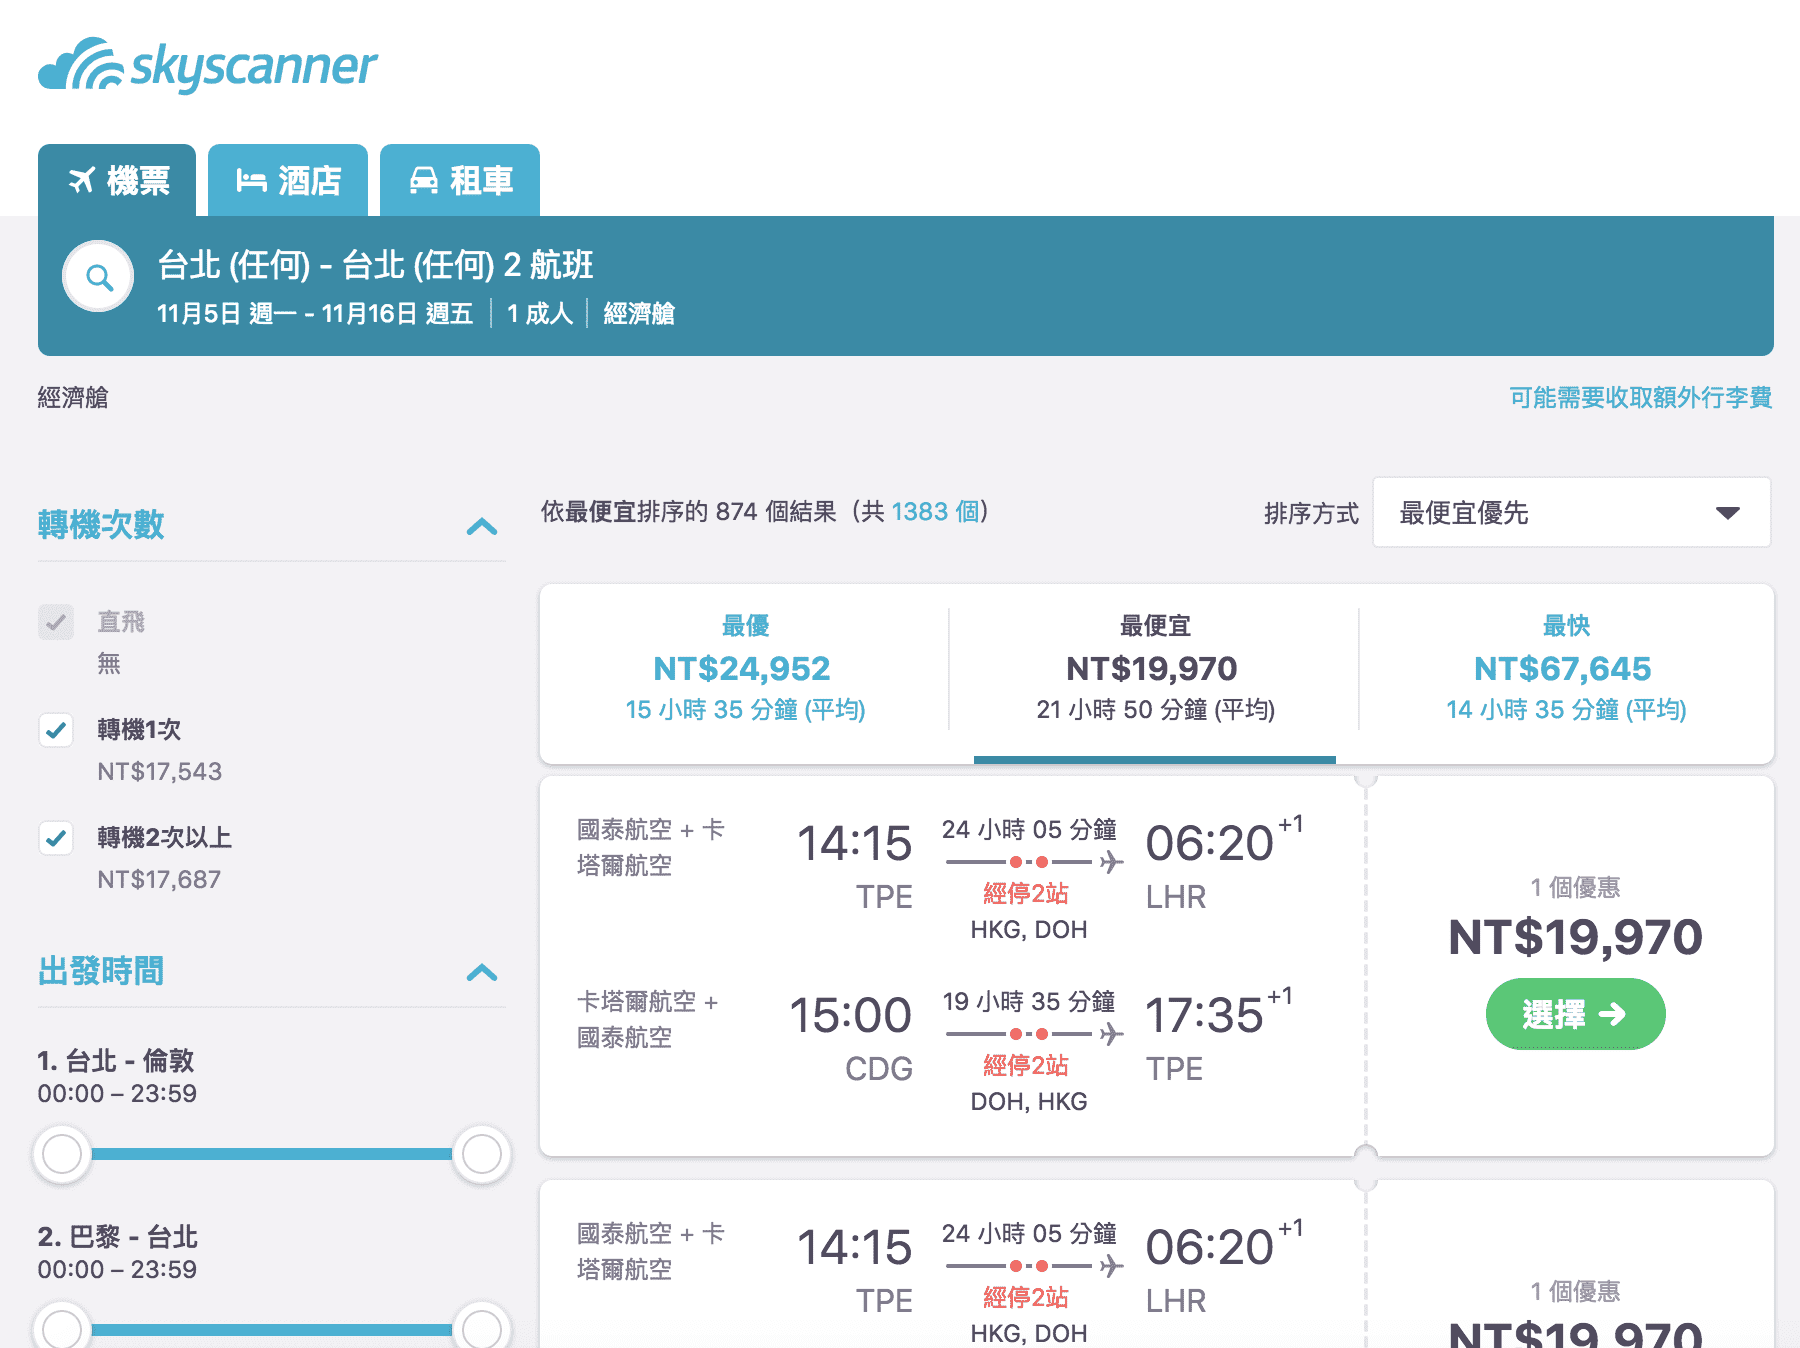This screenshot has height=1348, width=1800.
Task: Click the 1383 個 total results link
Action: [x=935, y=512]
